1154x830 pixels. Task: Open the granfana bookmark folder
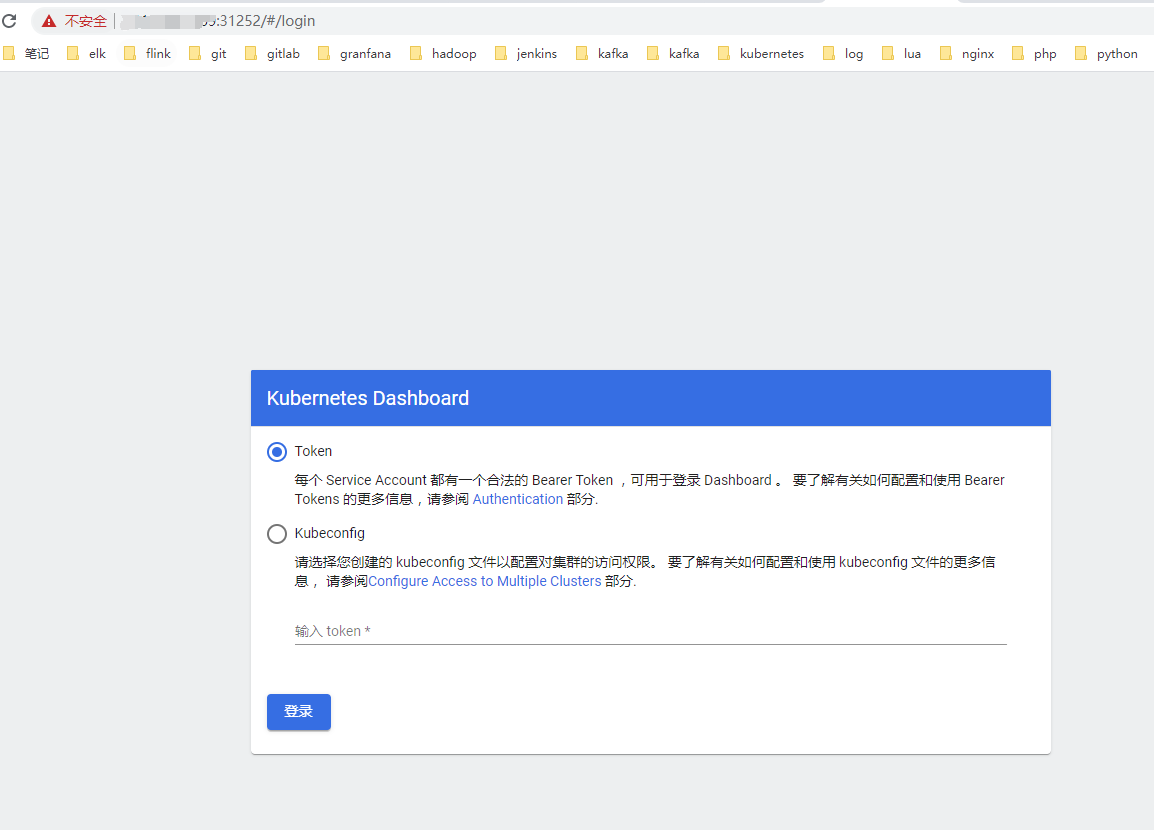(x=354, y=53)
